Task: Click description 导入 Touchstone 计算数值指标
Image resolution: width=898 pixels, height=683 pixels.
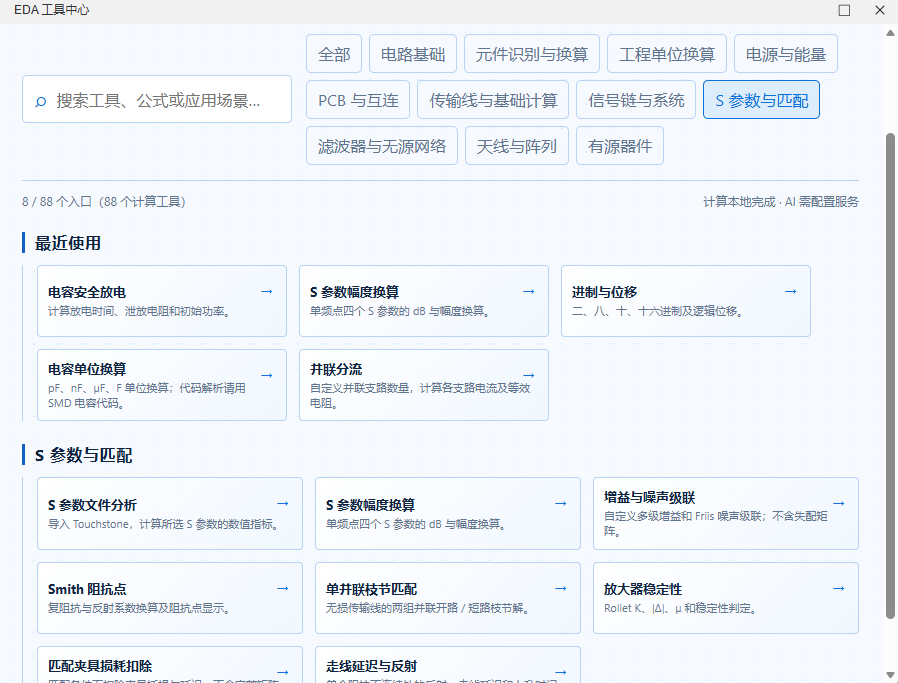Action: 164,524
